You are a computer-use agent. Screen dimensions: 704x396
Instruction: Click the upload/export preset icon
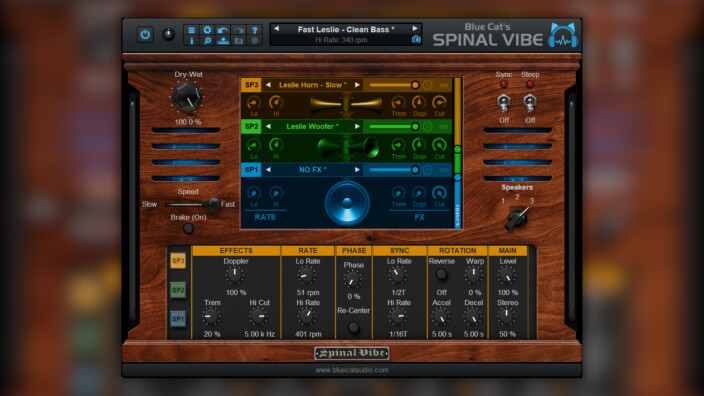tap(223, 41)
